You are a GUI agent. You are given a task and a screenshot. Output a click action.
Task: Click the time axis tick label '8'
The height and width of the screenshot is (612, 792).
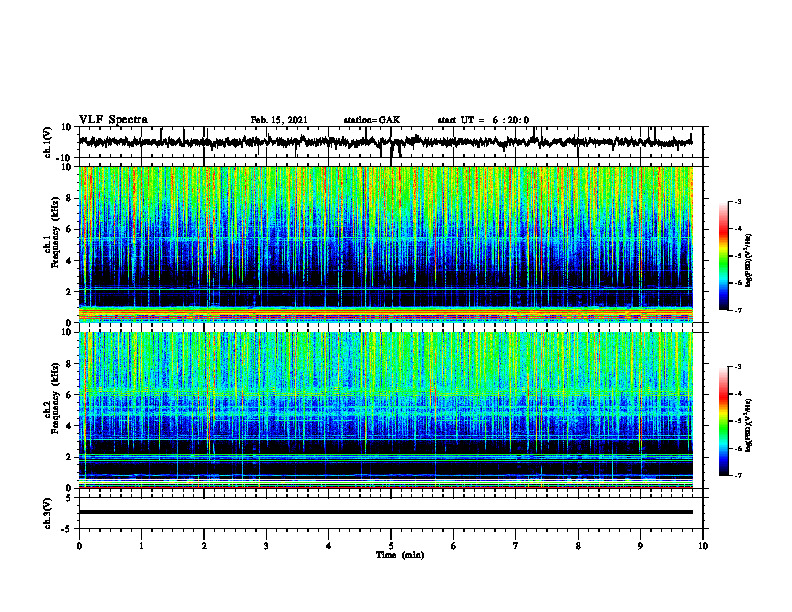pos(578,546)
